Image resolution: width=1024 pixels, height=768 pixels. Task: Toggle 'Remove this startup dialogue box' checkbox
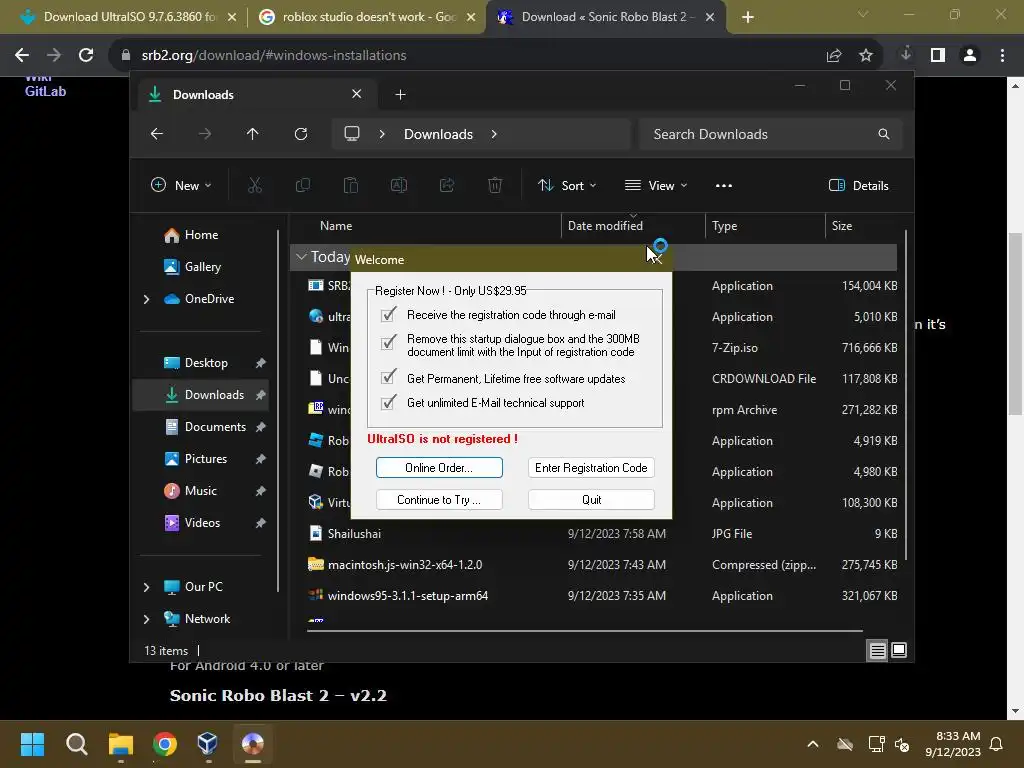tap(388, 342)
